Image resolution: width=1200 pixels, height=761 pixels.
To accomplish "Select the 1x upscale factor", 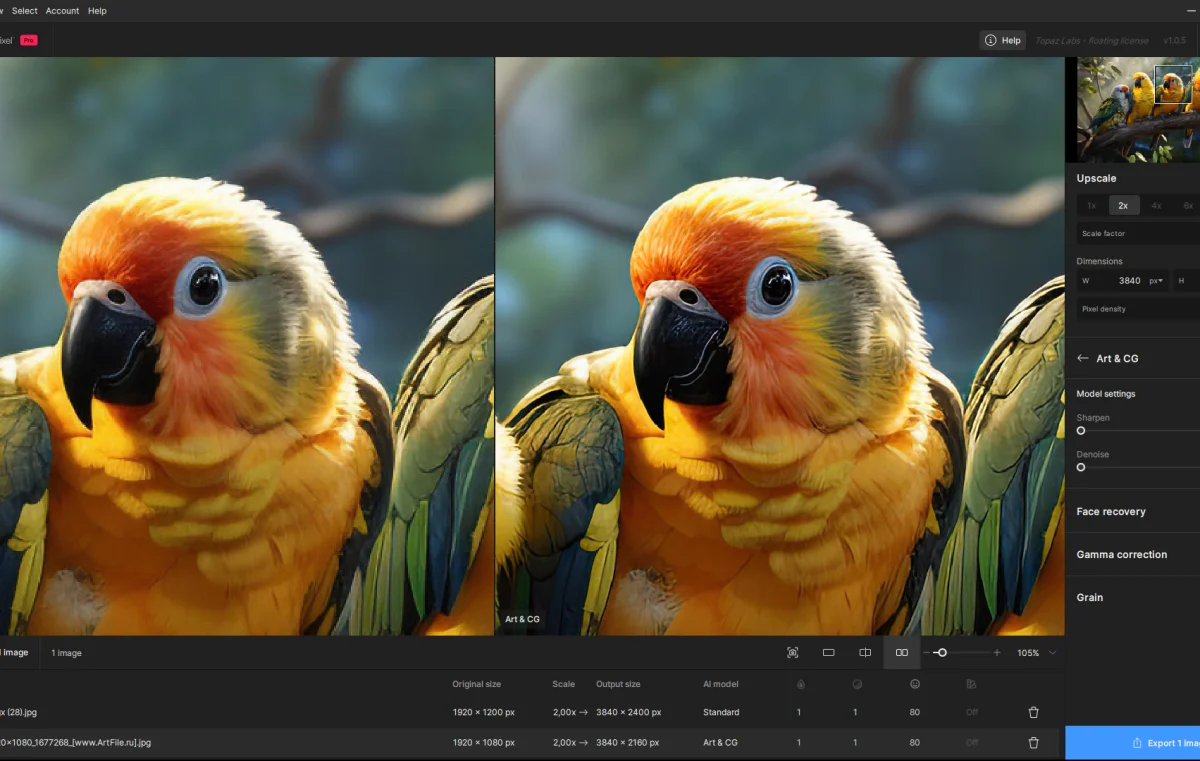I will pyautogui.click(x=1091, y=205).
